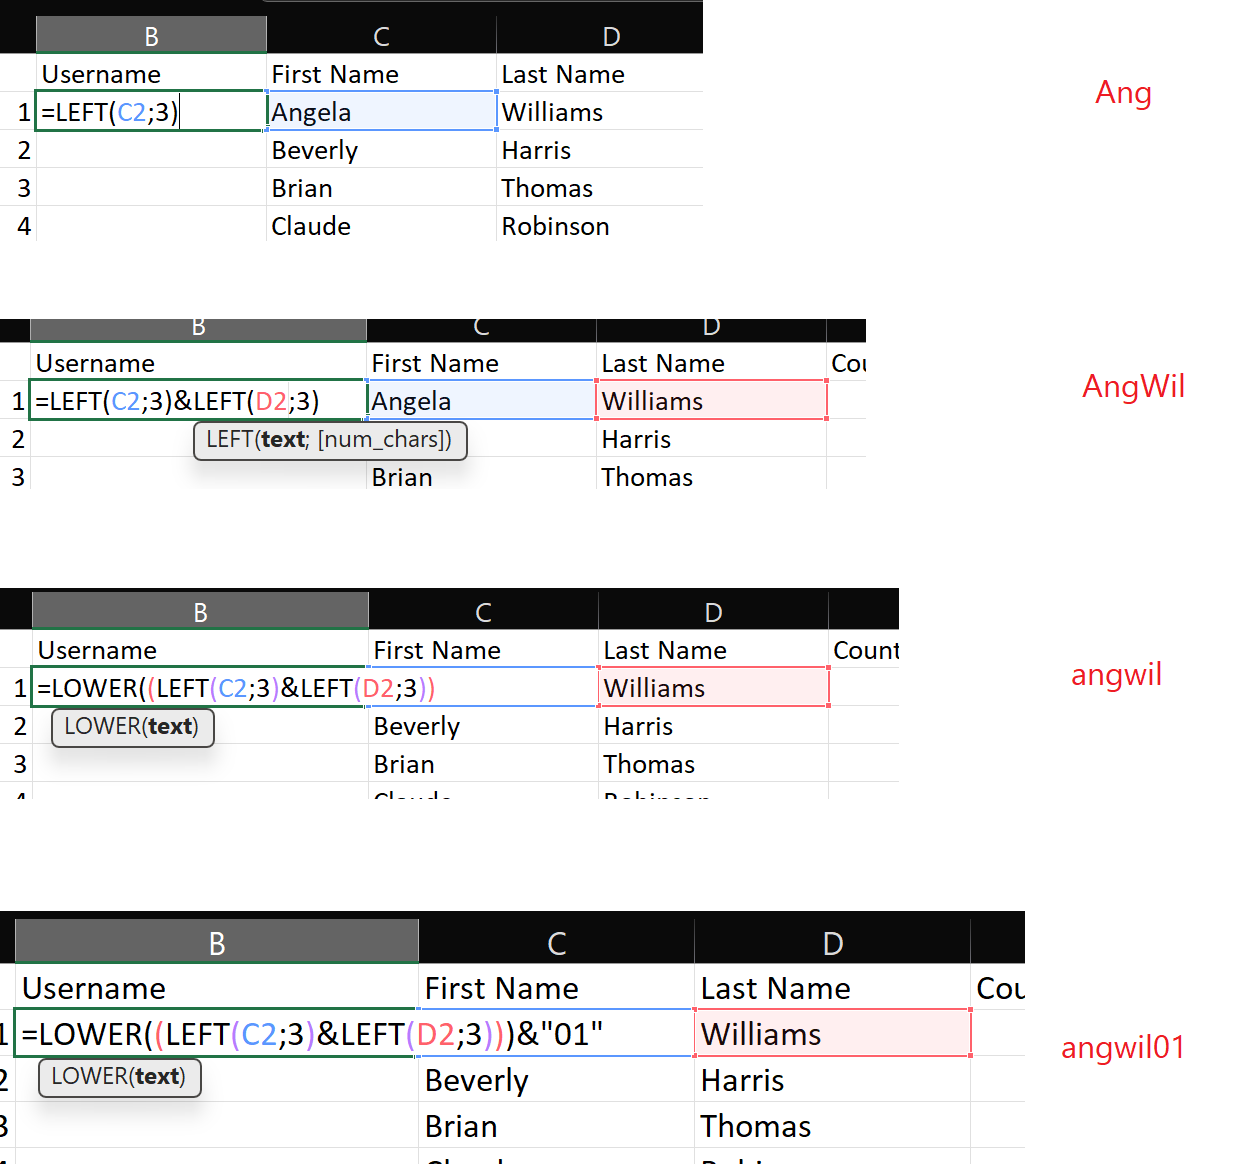
Task: Select cell Beverly in the bottom sheet
Action: (x=556, y=1079)
